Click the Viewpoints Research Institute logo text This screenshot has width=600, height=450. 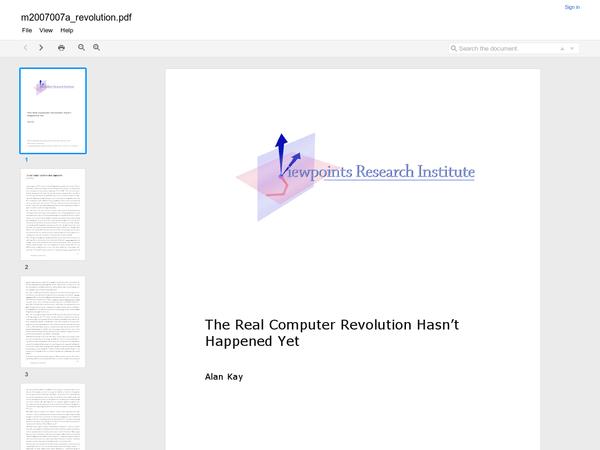[381, 172]
